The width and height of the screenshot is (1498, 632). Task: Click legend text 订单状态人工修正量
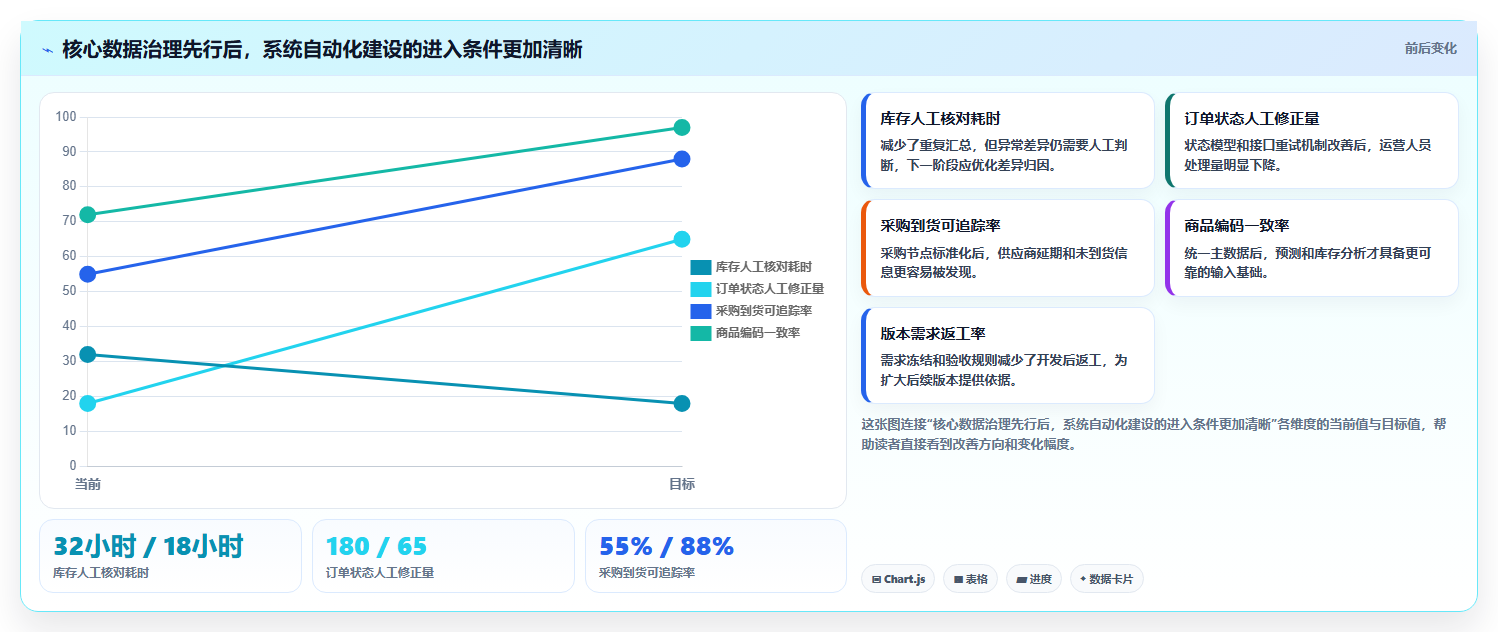pos(770,289)
